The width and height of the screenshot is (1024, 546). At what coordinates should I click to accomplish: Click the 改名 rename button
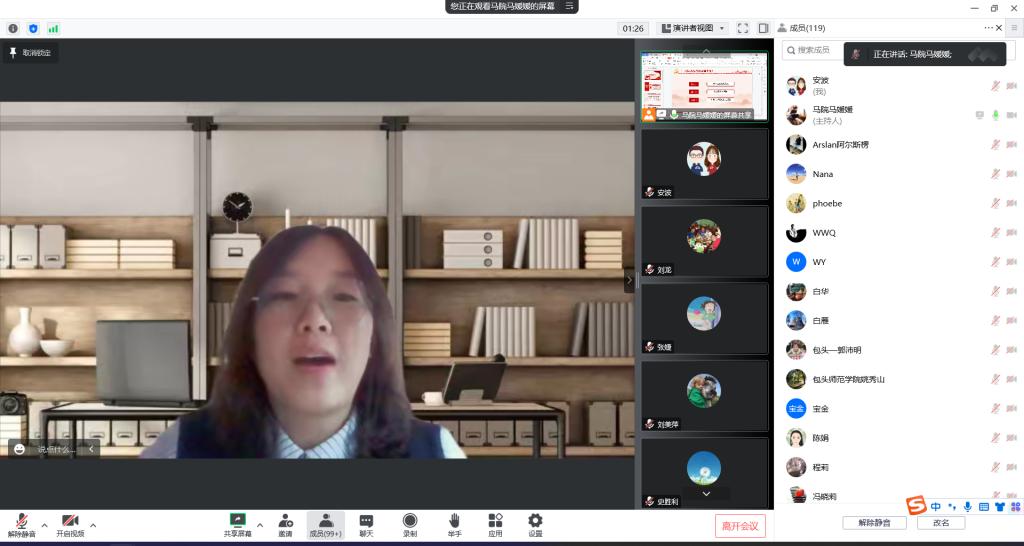tap(941, 523)
